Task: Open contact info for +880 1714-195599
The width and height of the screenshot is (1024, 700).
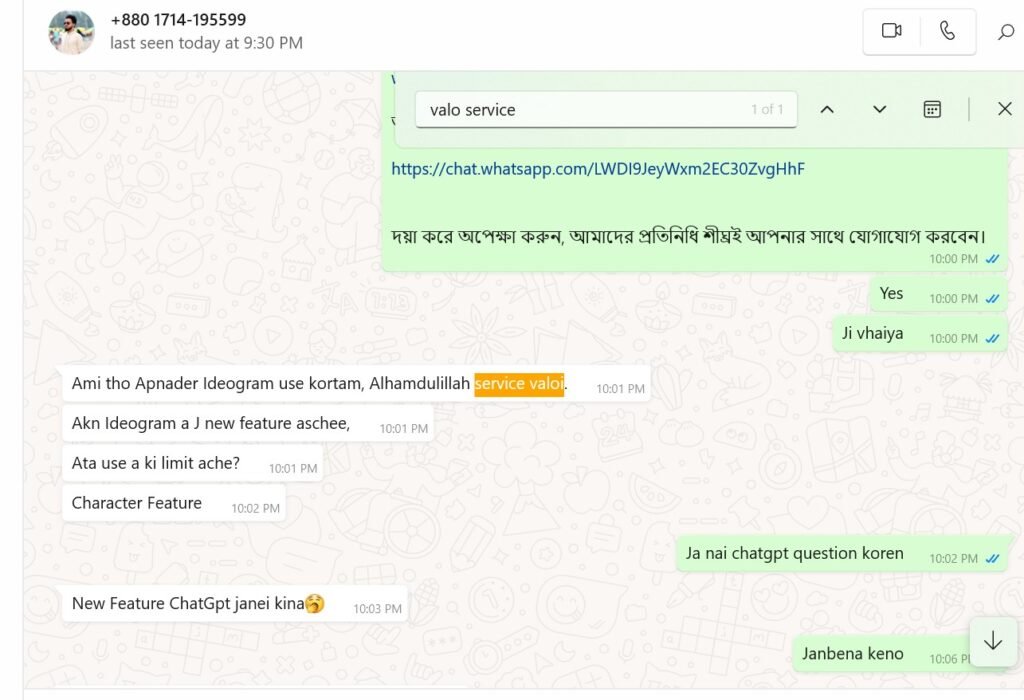Action: click(178, 20)
